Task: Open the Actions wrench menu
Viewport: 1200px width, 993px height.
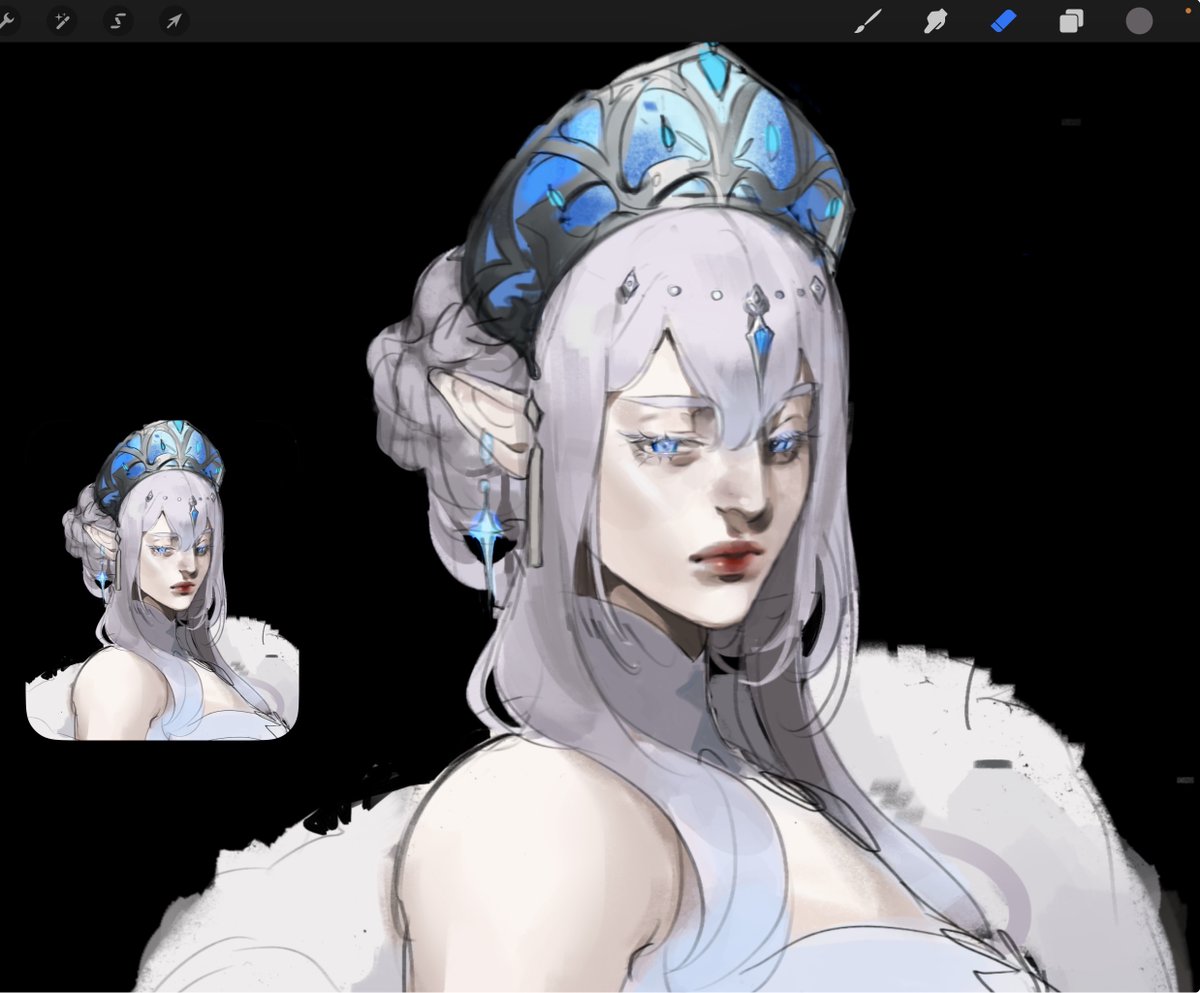Action: (x=7, y=21)
